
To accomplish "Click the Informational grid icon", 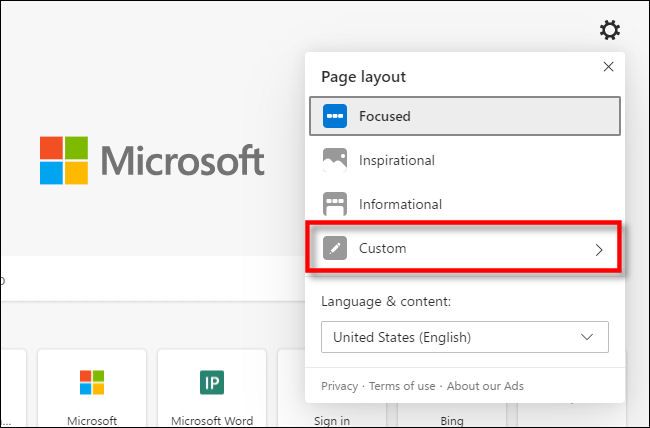I will click(x=334, y=204).
